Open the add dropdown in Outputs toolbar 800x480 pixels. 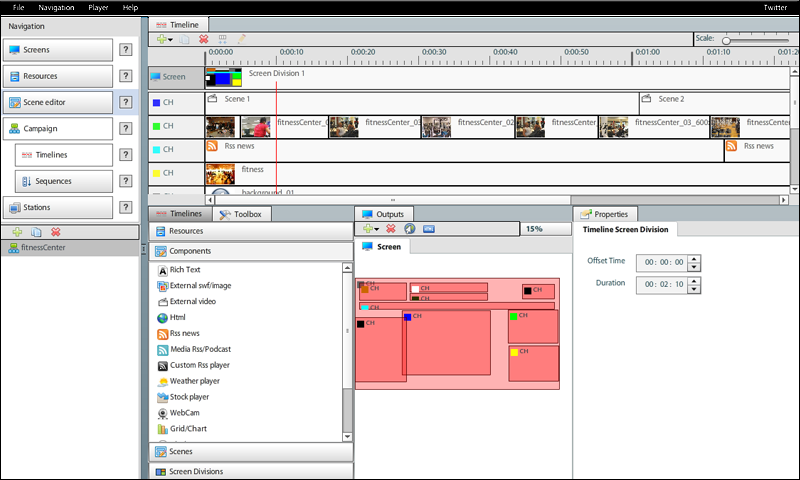coord(371,229)
